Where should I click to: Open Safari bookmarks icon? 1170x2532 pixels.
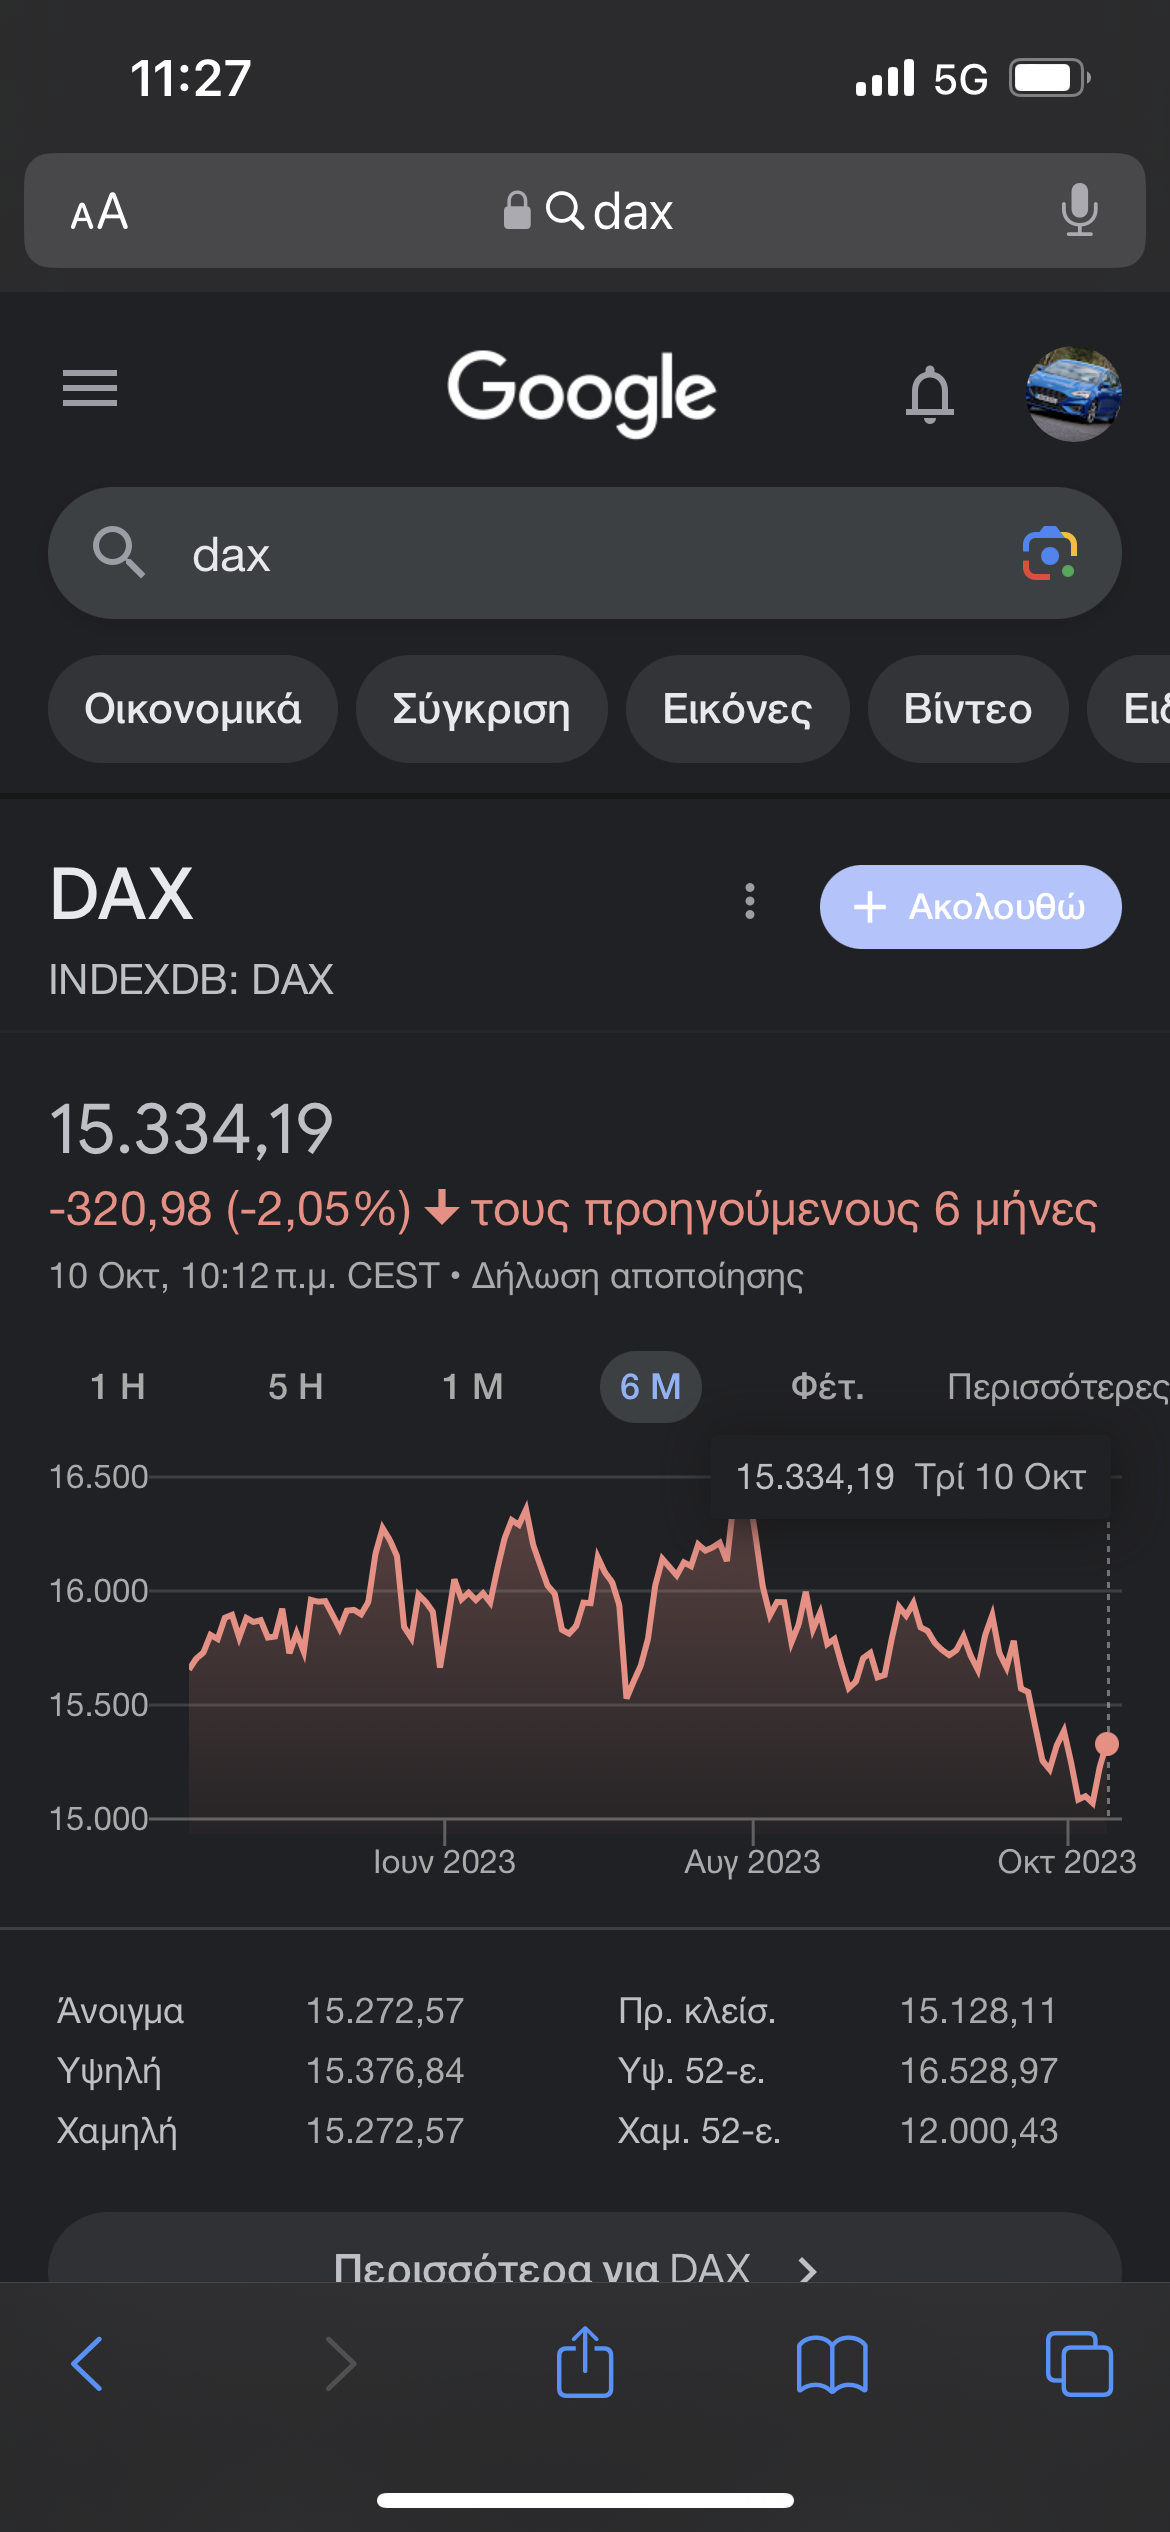[x=832, y=2364]
